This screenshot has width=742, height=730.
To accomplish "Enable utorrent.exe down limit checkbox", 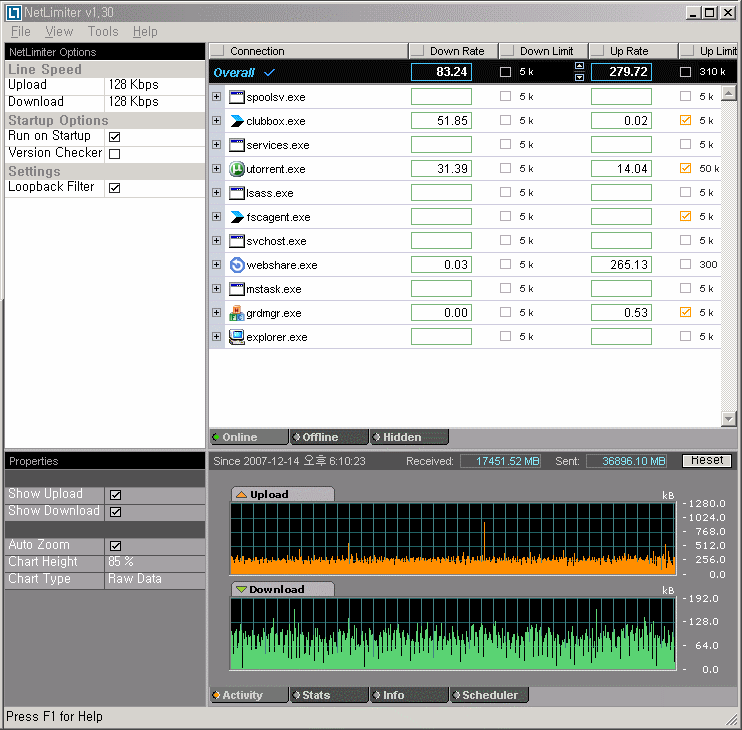I will 505,168.
